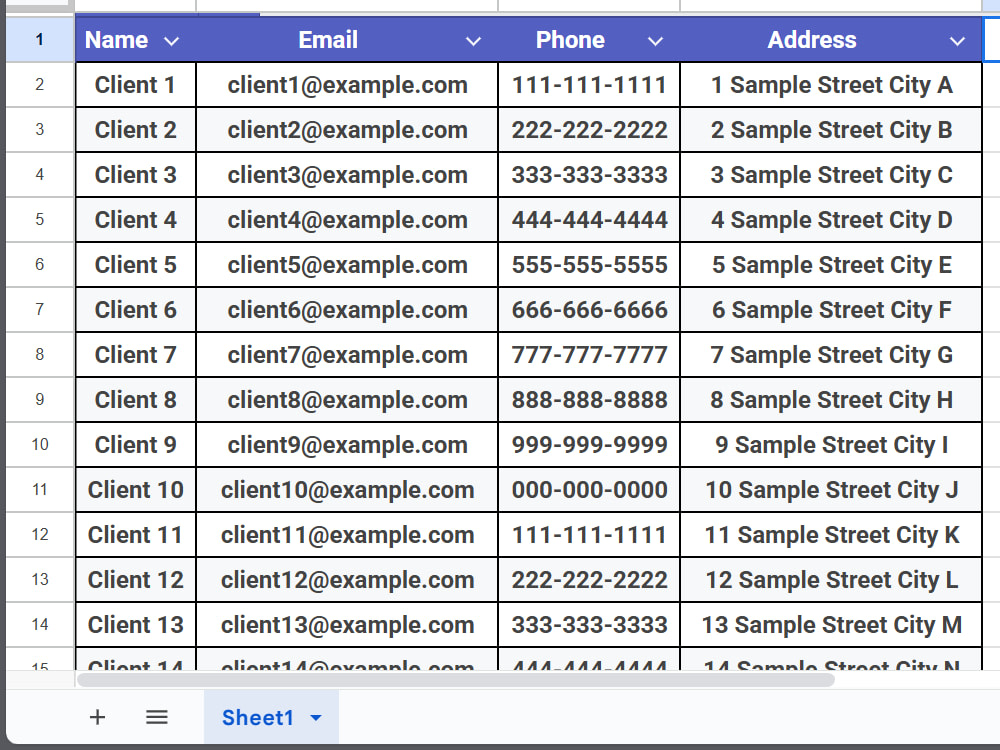
Task: Select cell Client 10
Action: pos(135,489)
